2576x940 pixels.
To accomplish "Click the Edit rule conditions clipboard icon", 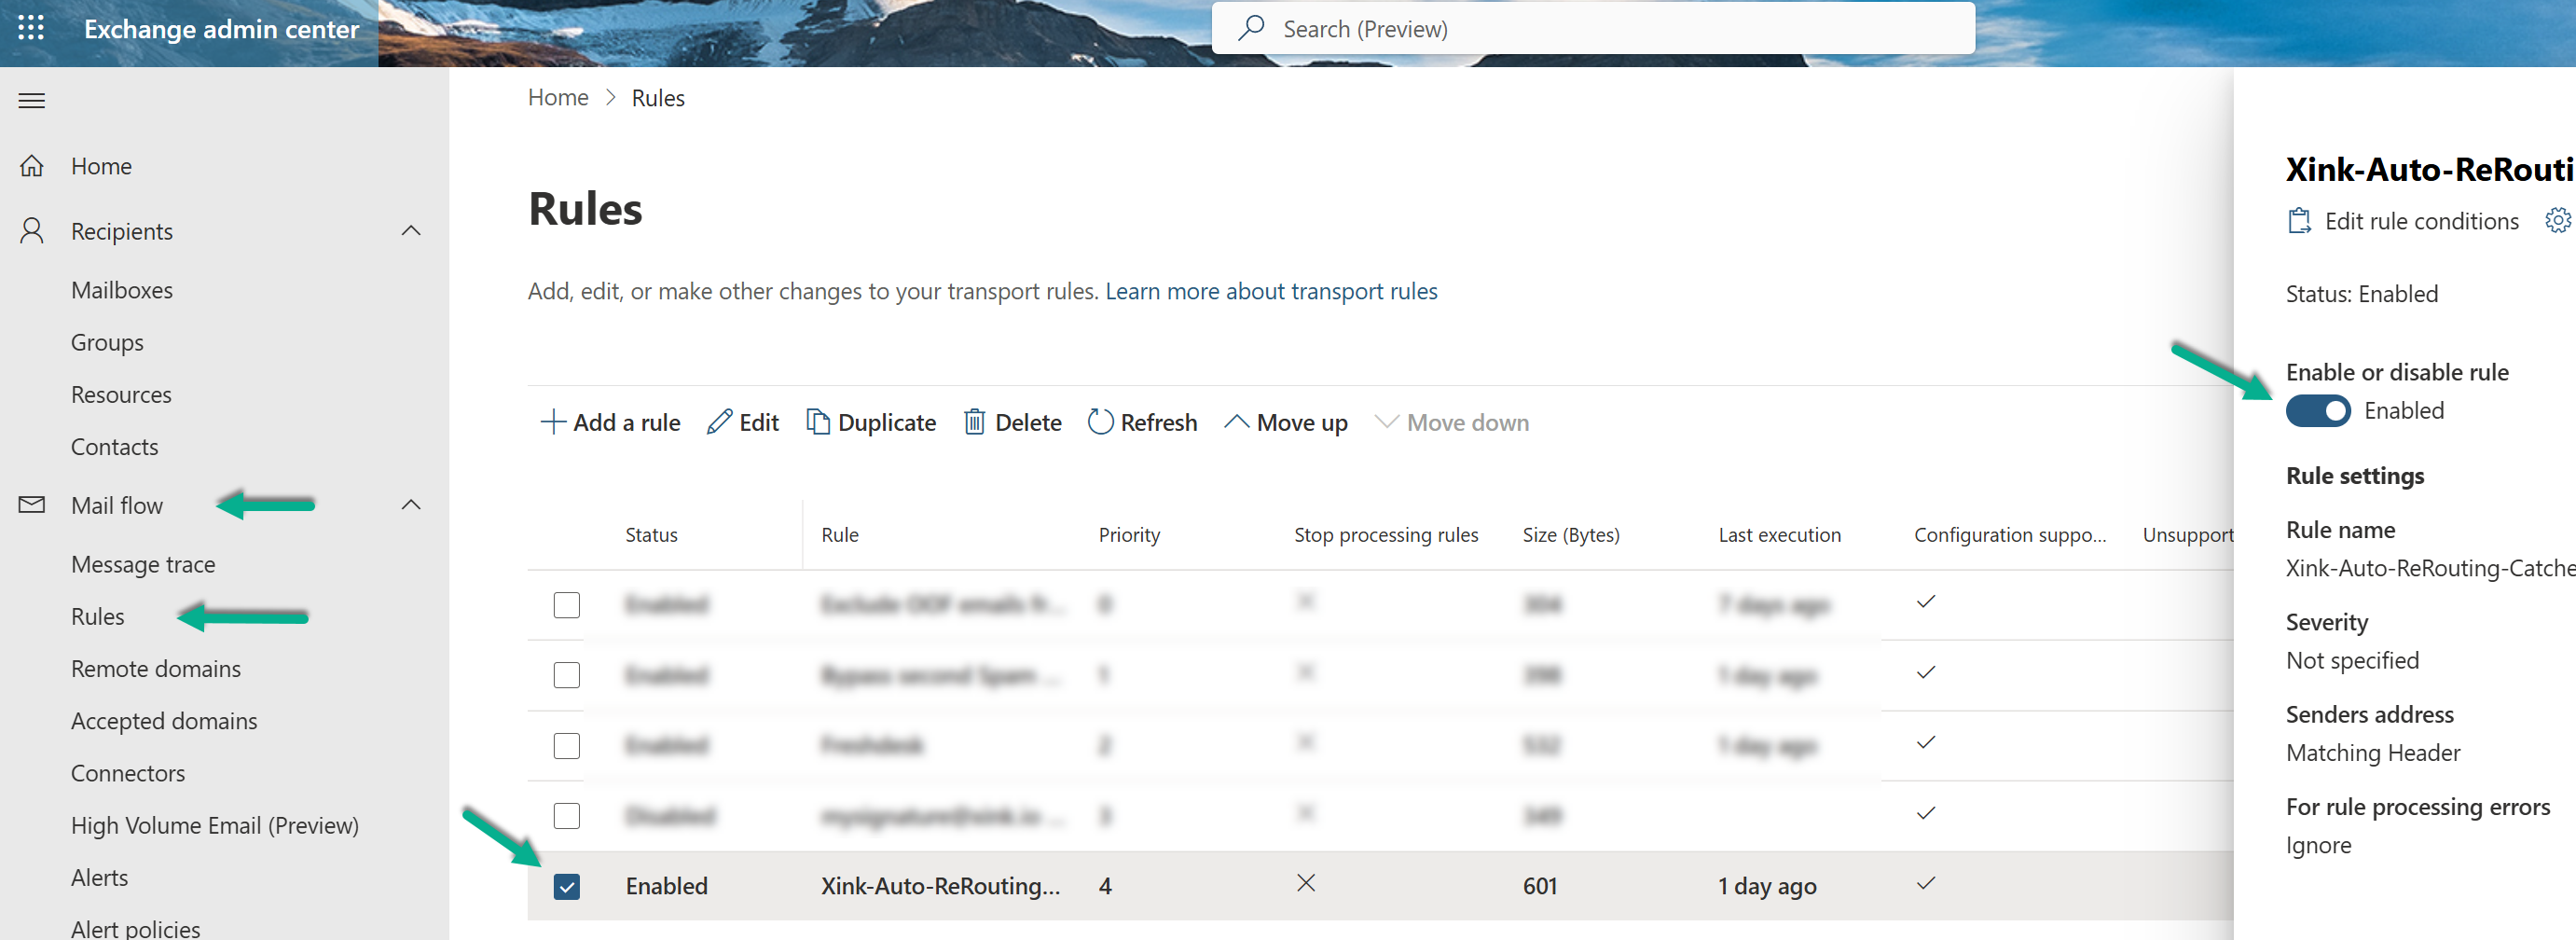I will [x=2300, y=221].
